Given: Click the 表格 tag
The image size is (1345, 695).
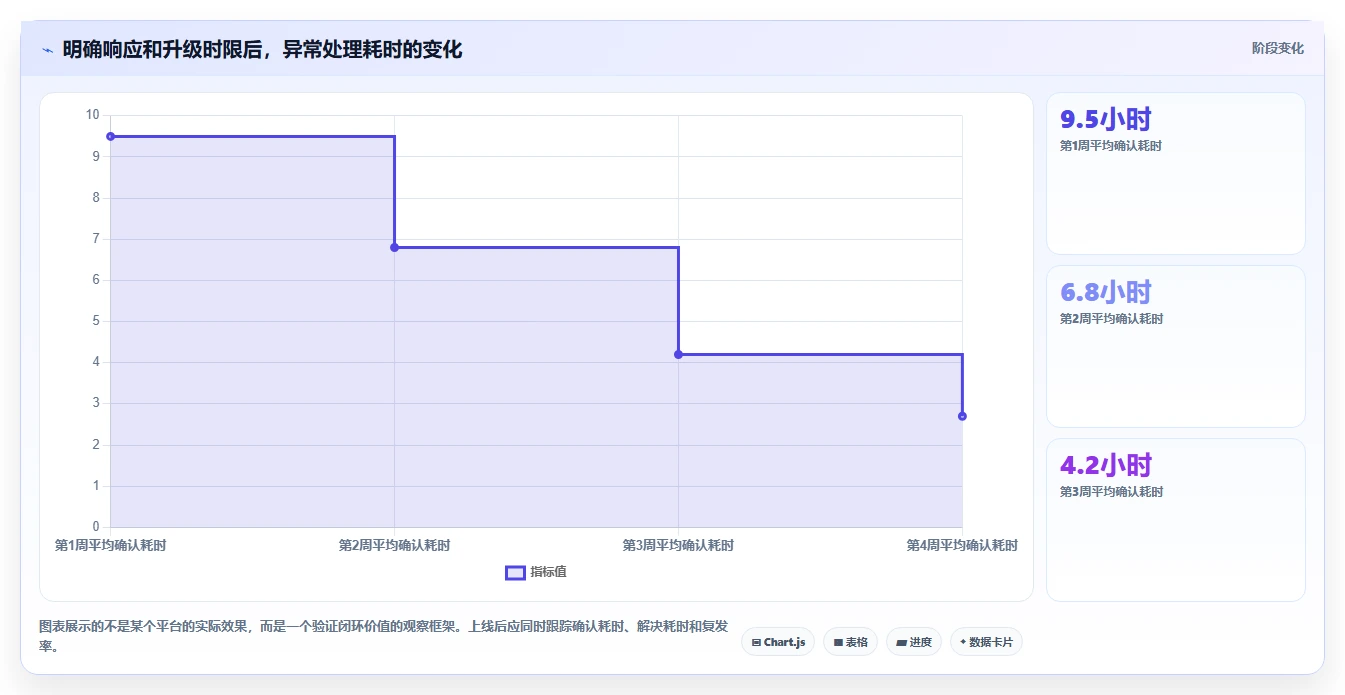Looking at the screenshot, I should [x=850, y=642].
